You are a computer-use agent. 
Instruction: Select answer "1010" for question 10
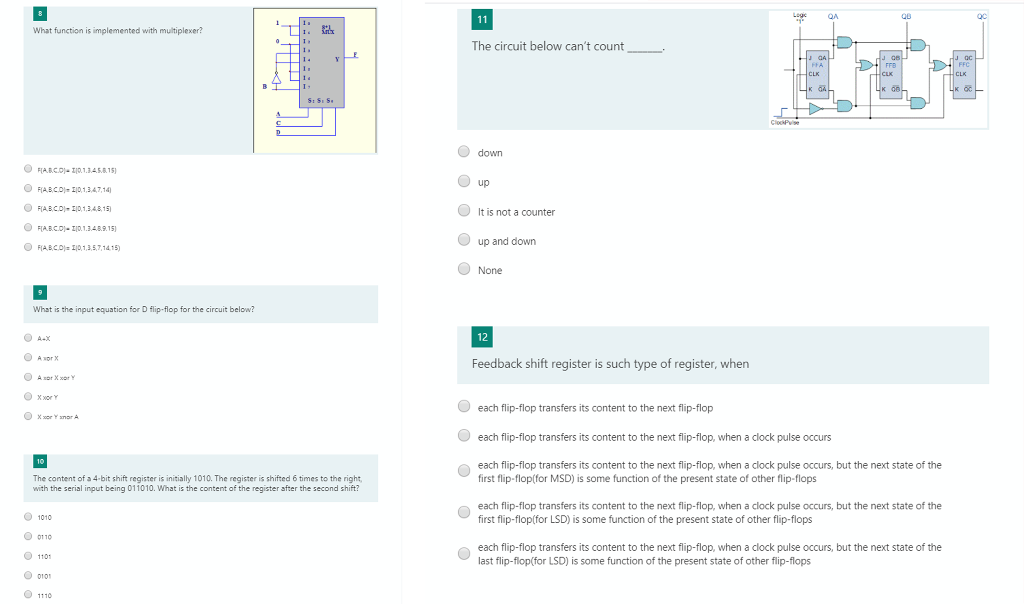pyautogui.click(x=28, y=517)
